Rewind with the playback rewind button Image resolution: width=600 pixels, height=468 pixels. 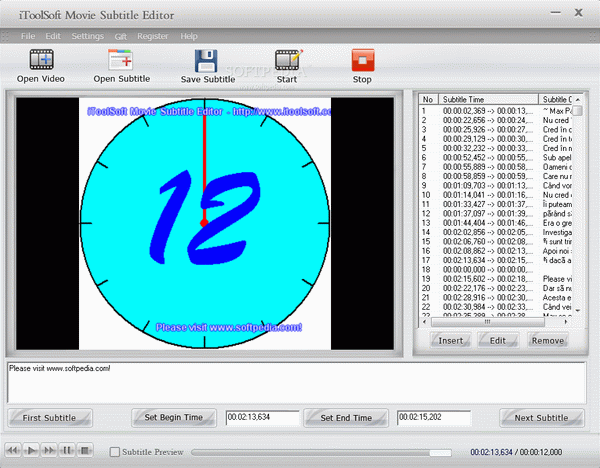point(13,450)
